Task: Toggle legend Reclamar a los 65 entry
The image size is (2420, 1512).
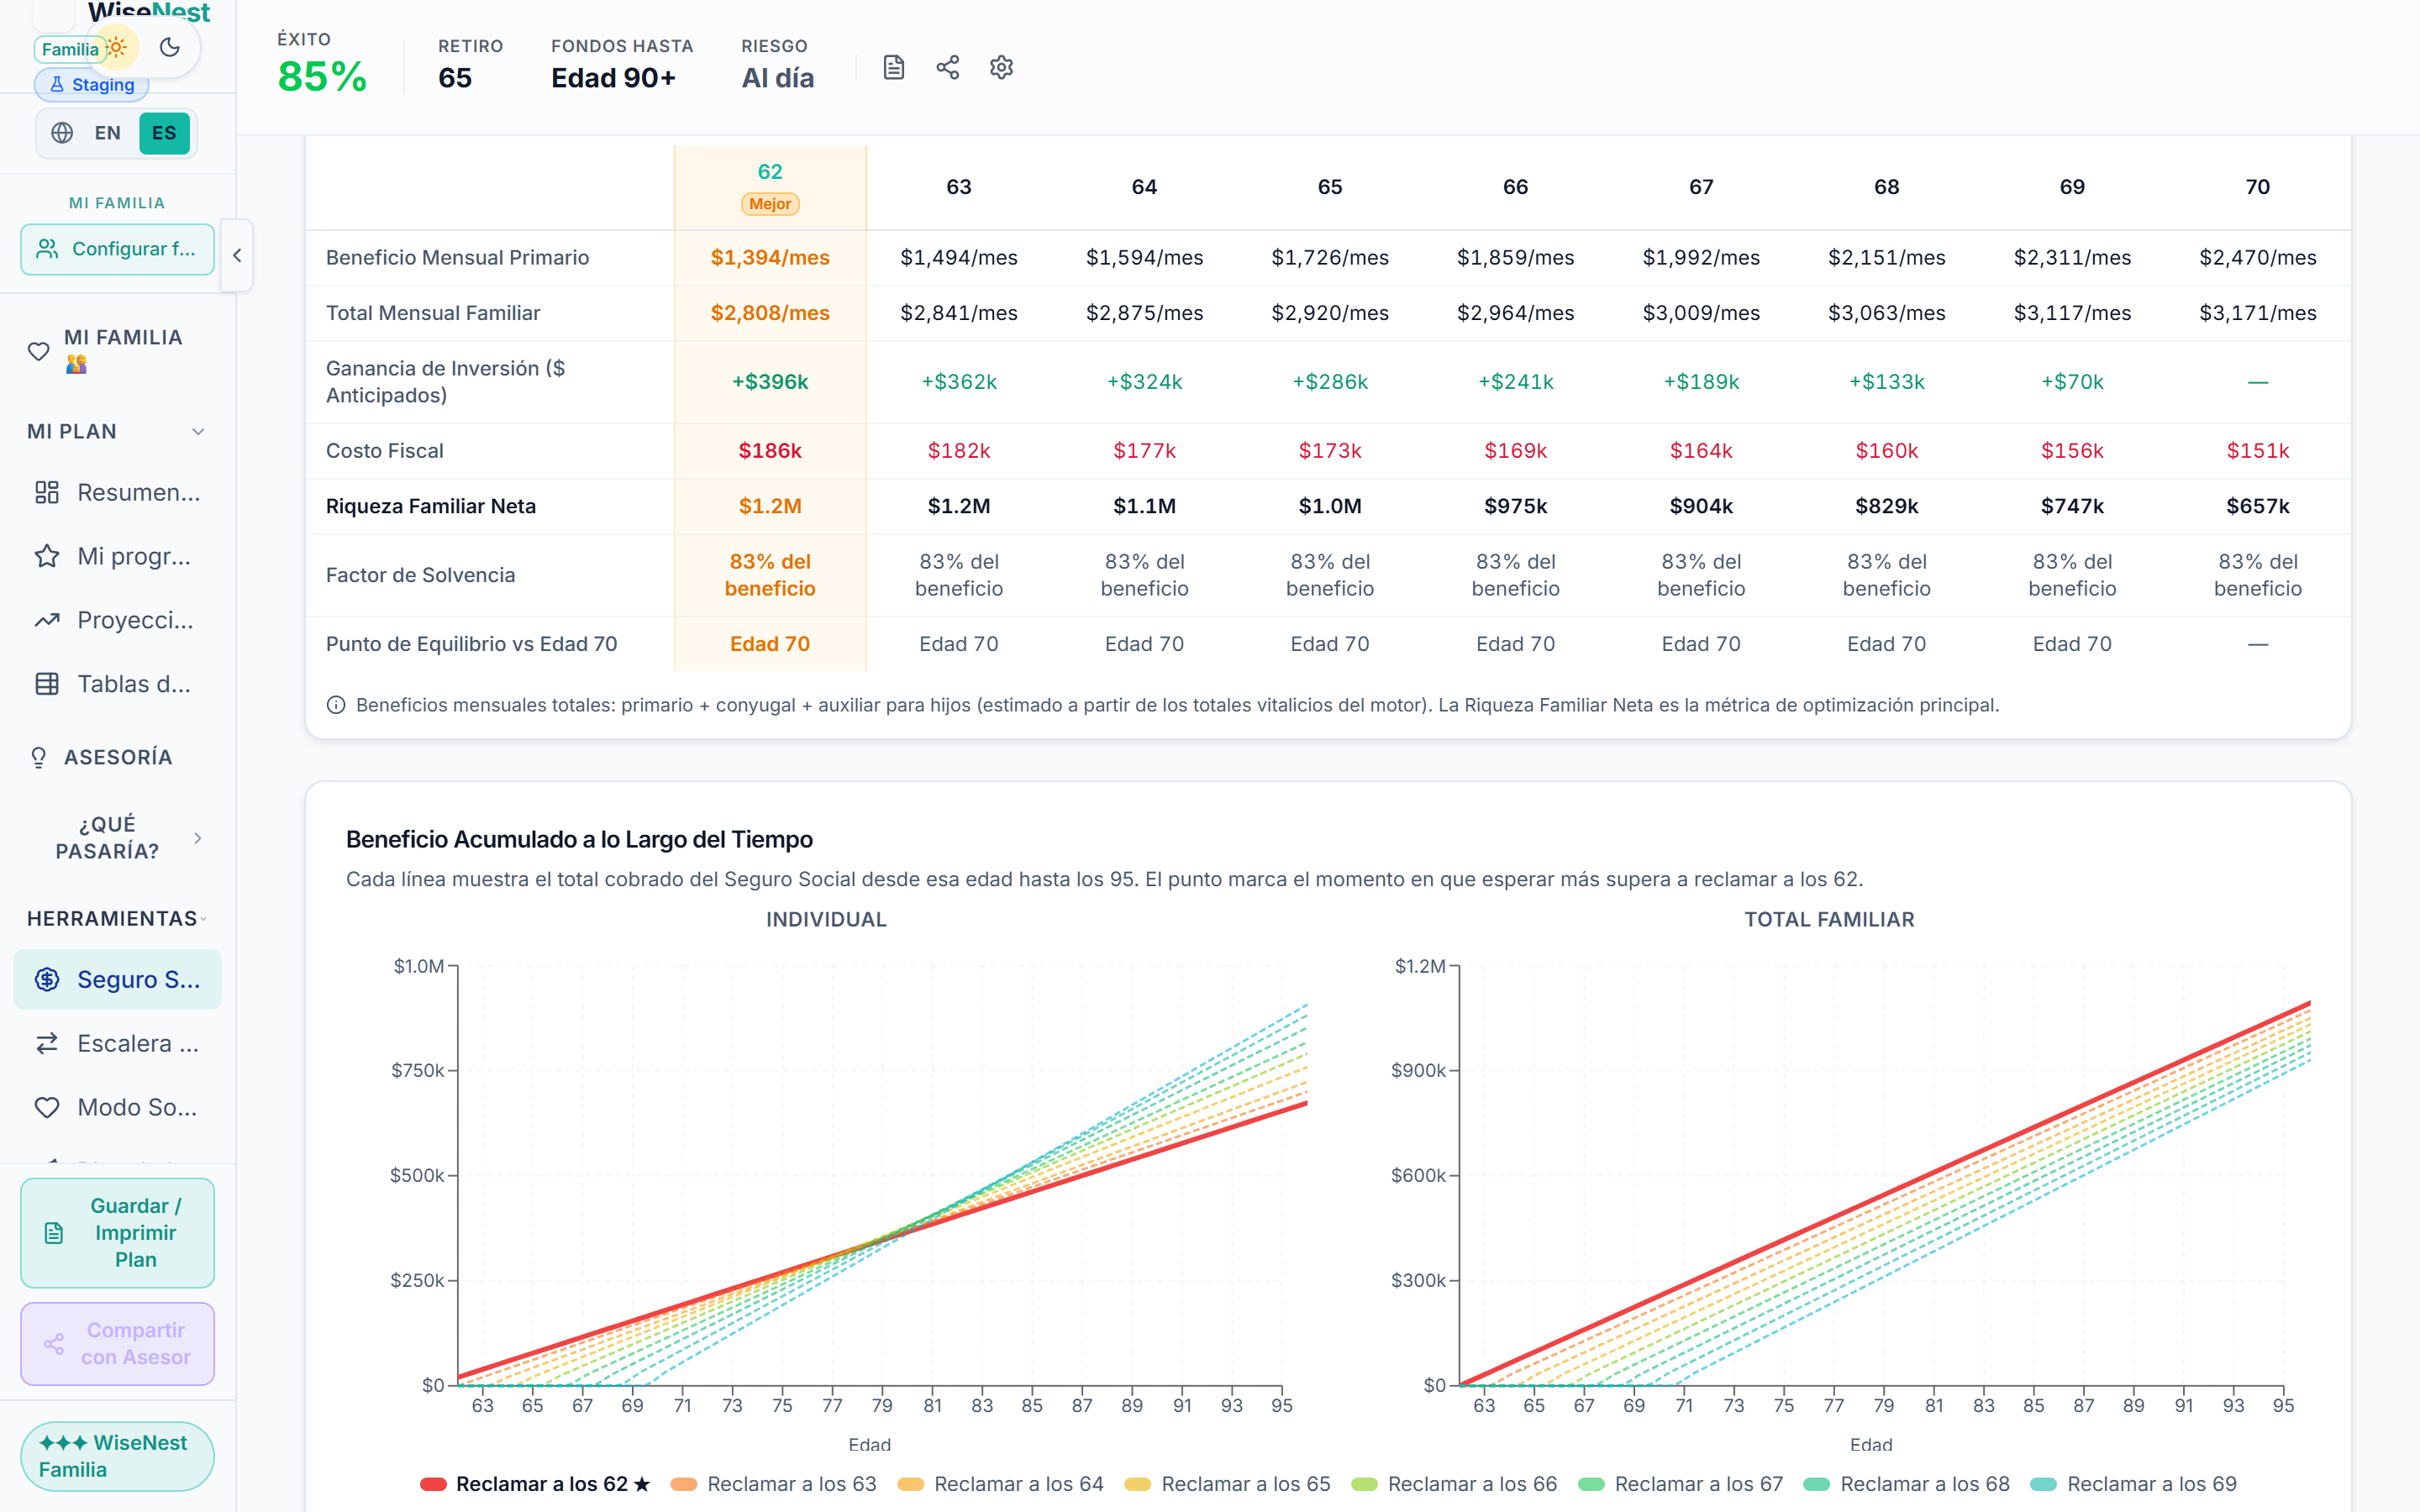Action: tap(1228, 1484)
